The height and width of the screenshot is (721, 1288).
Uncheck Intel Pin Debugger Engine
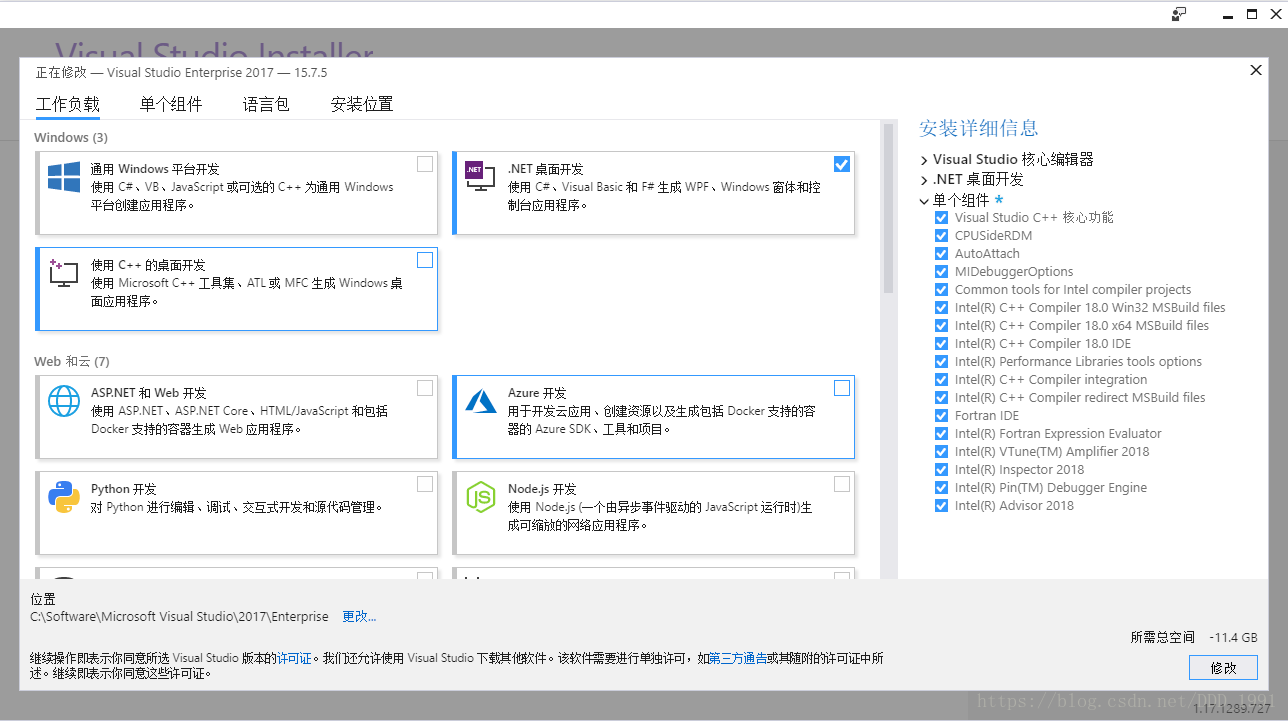tap(941, 488)
